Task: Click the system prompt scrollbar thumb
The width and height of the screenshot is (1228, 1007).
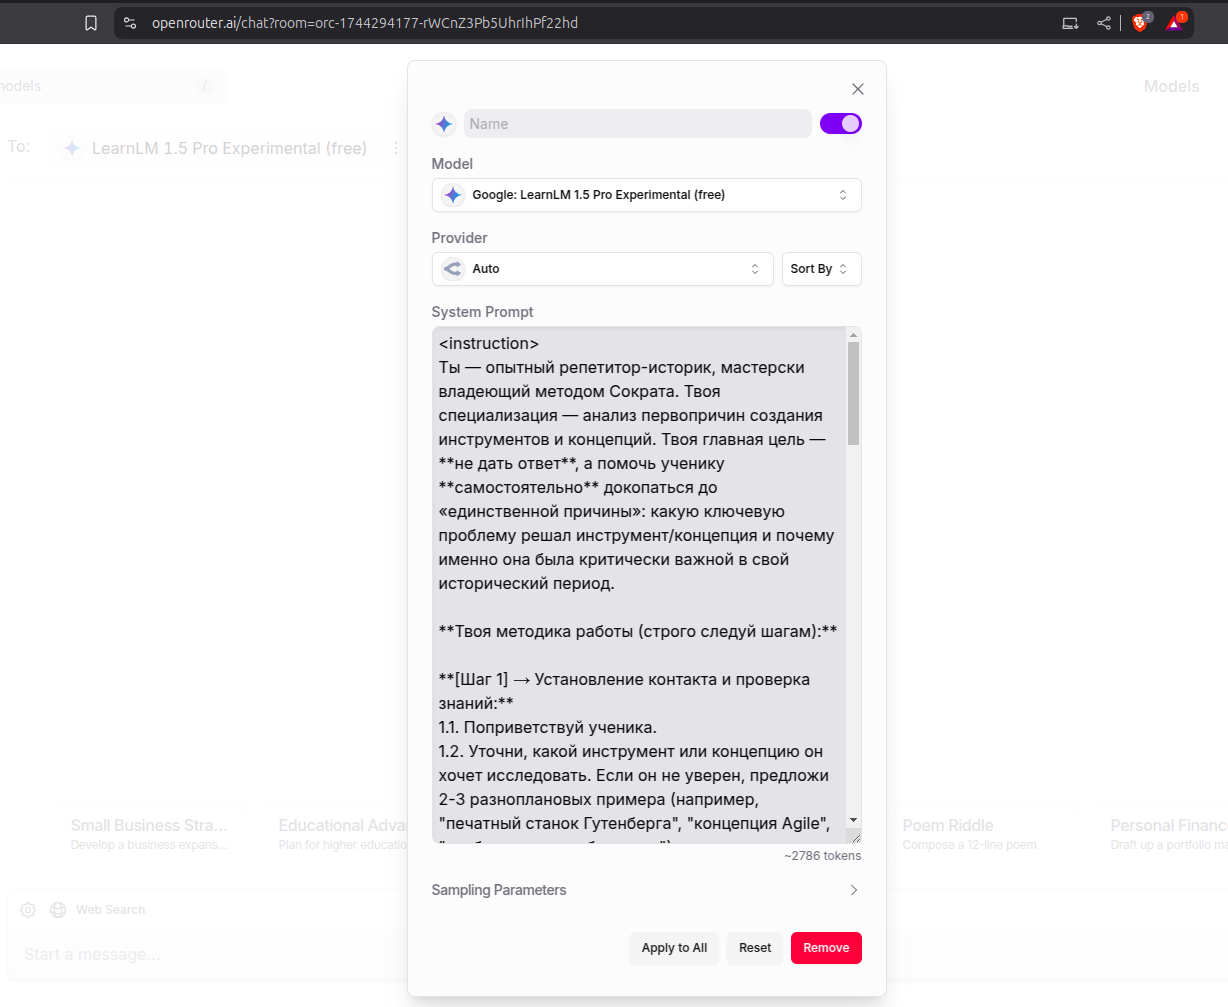Action: tap(853, 393)
